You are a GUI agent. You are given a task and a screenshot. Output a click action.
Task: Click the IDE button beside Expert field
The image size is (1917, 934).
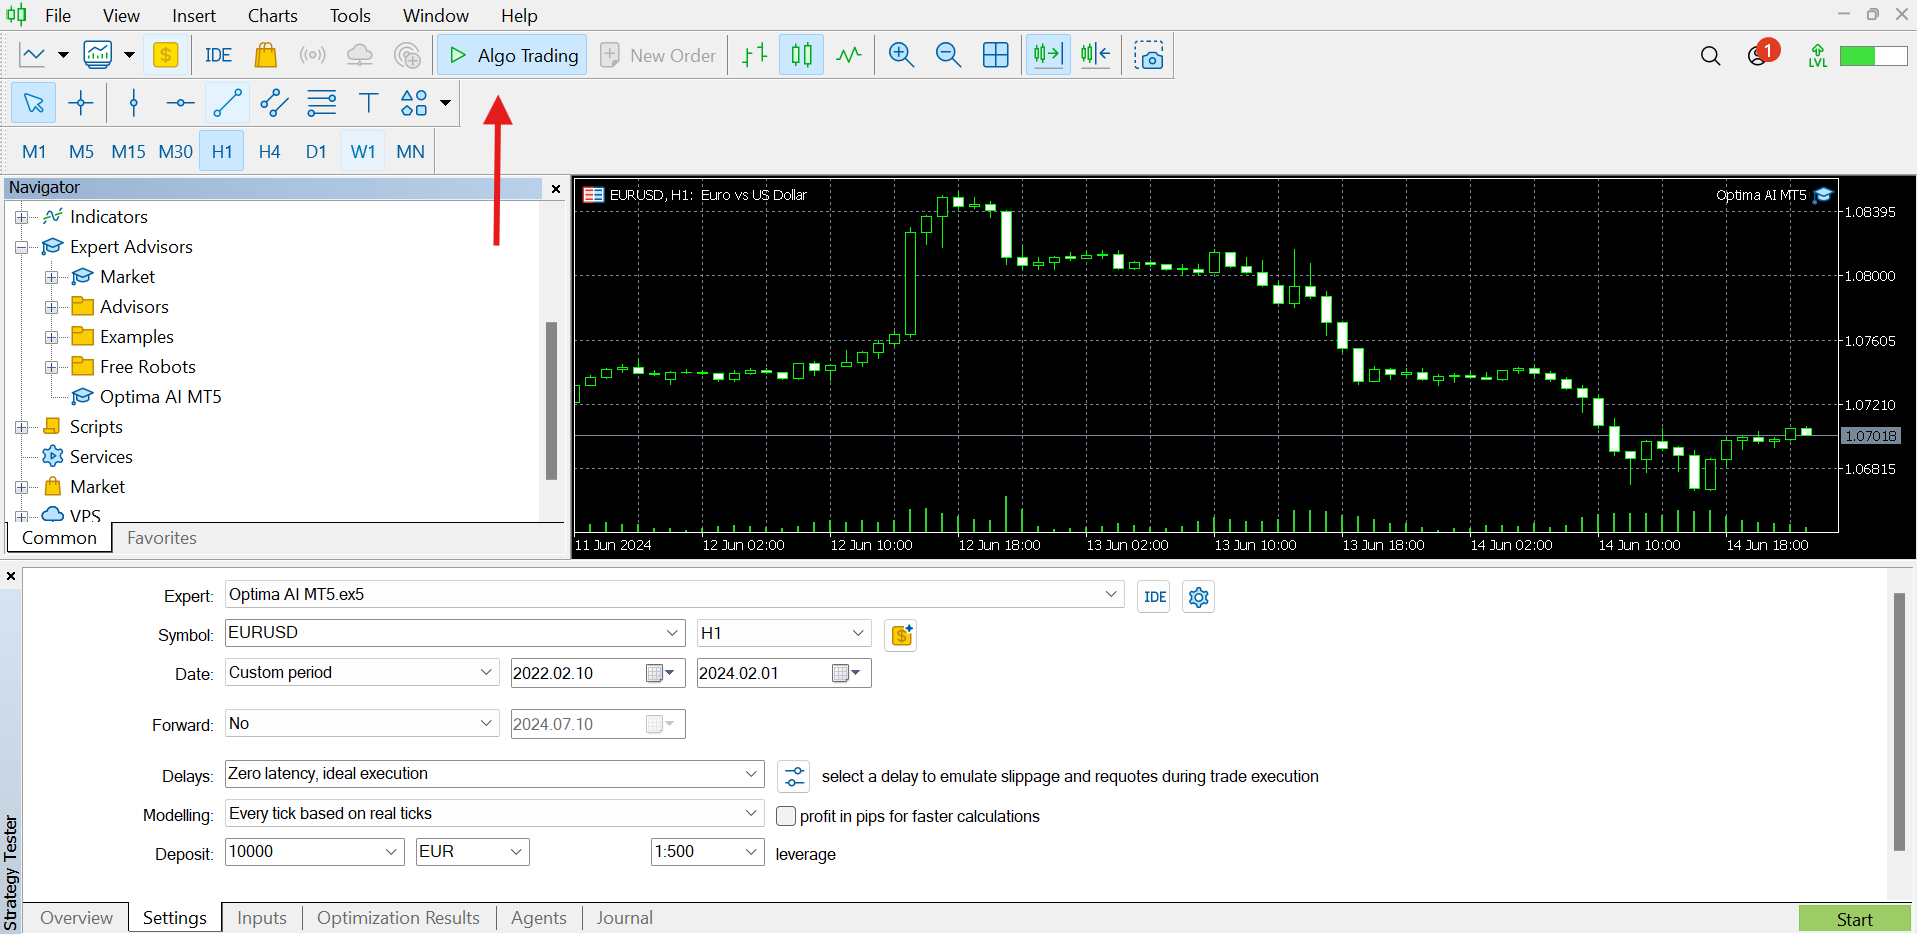[x=1154, y=597]
